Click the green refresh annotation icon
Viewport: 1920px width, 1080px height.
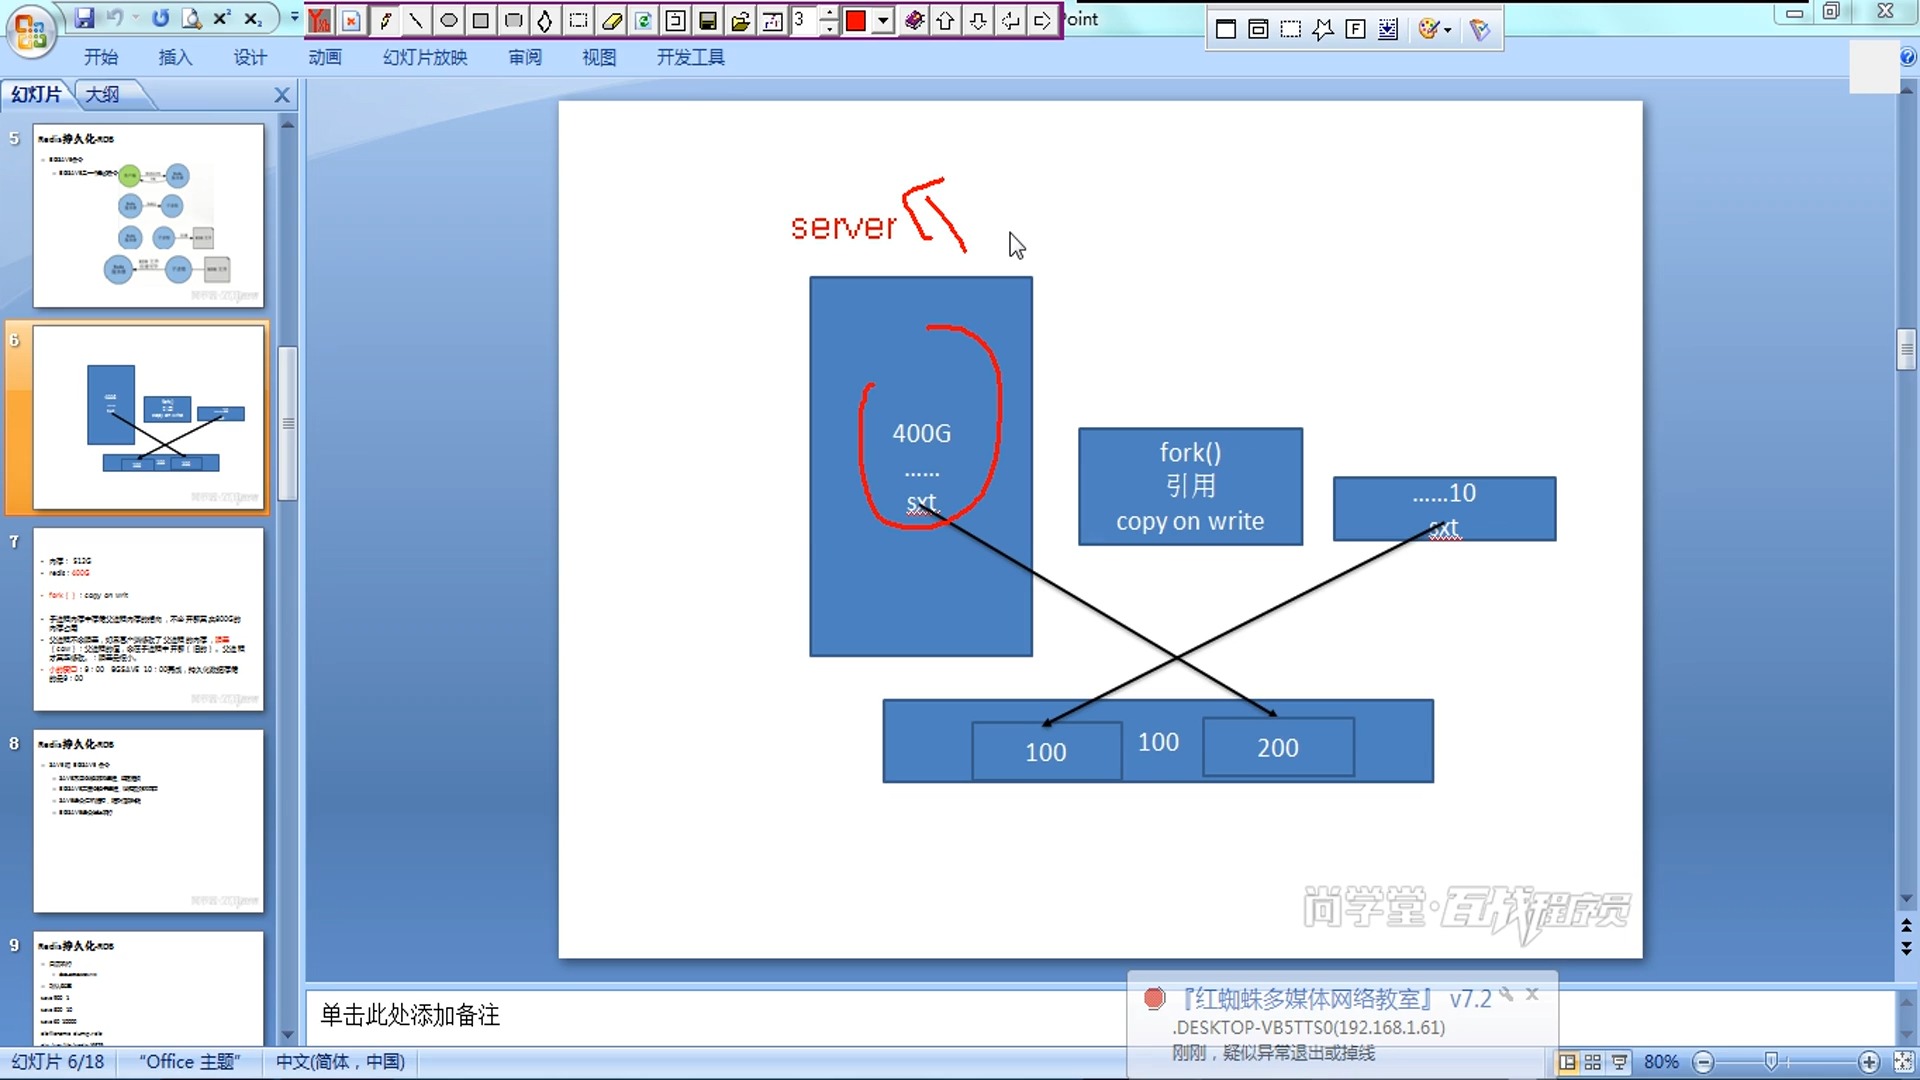coord(644,21)
